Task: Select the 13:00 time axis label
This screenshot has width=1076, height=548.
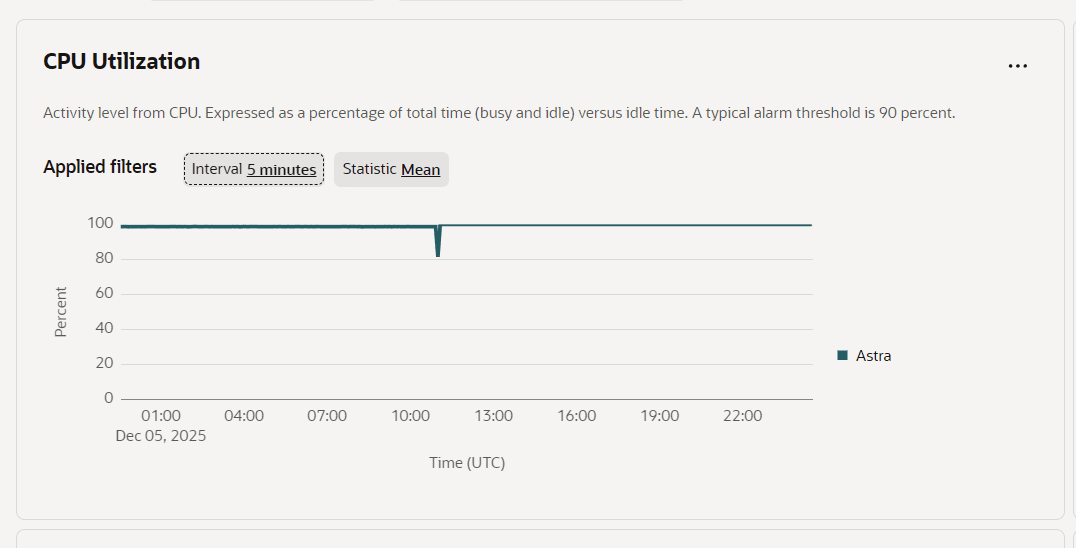Action: [x=493, y=416]
